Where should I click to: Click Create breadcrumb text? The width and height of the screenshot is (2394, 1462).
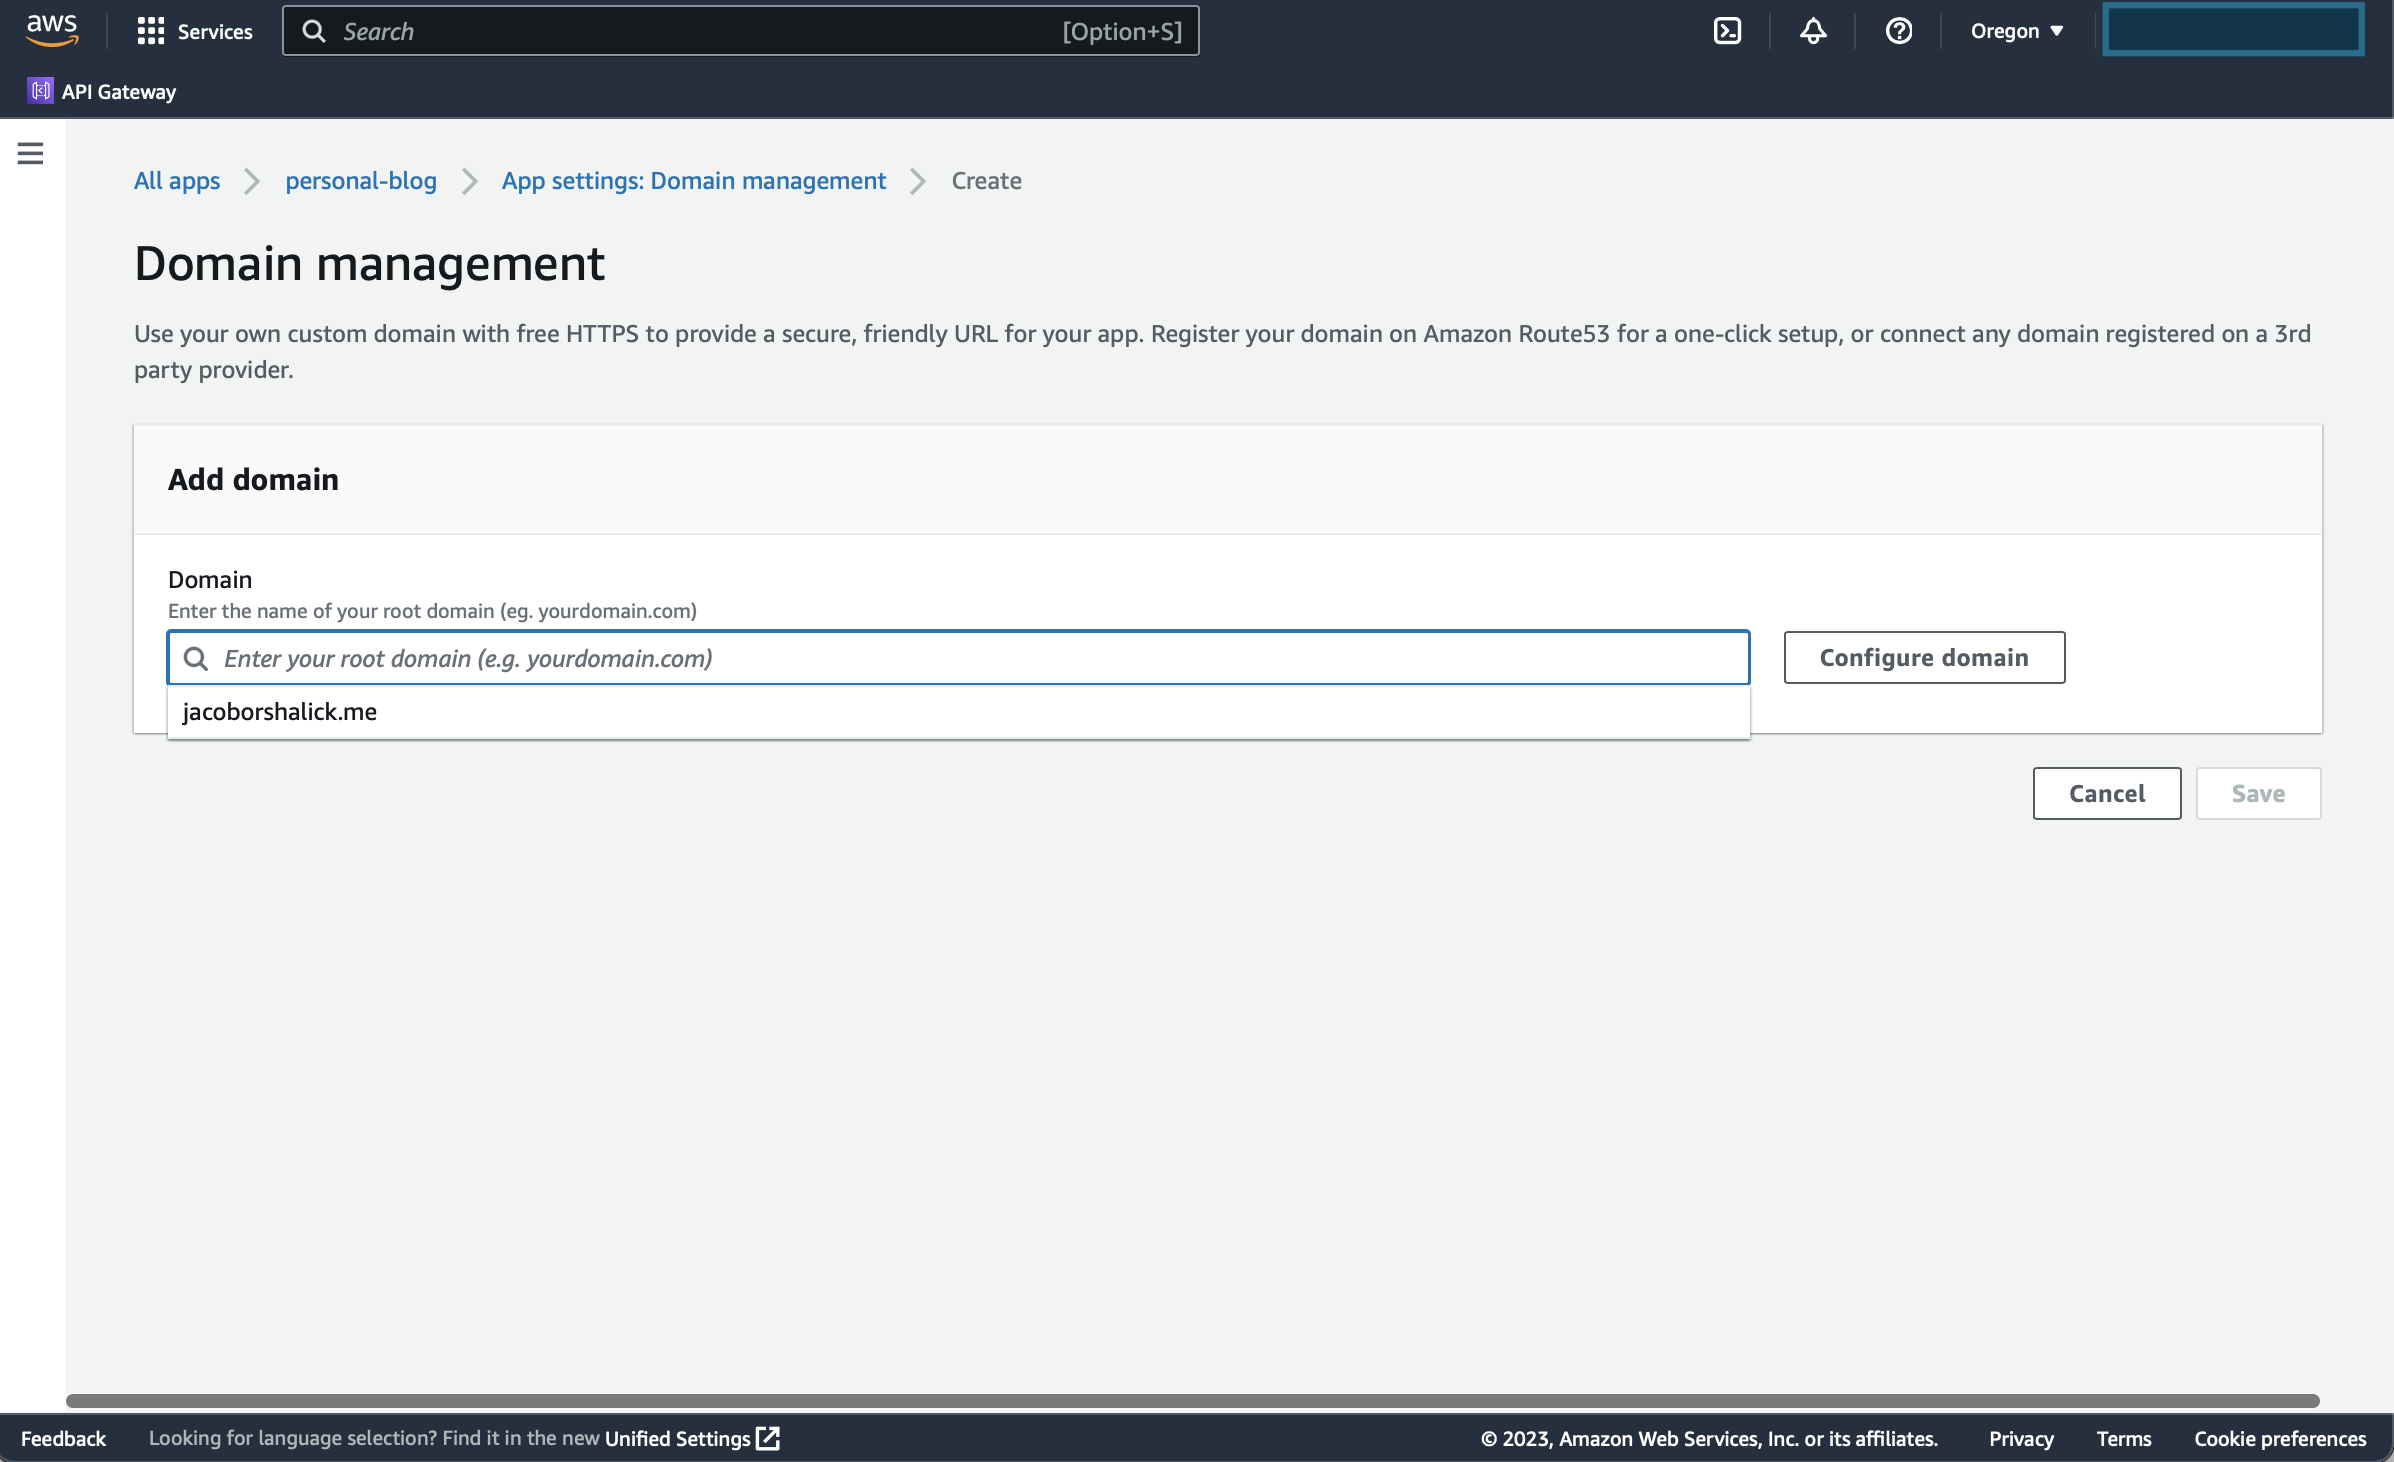[x=986, y=181]
